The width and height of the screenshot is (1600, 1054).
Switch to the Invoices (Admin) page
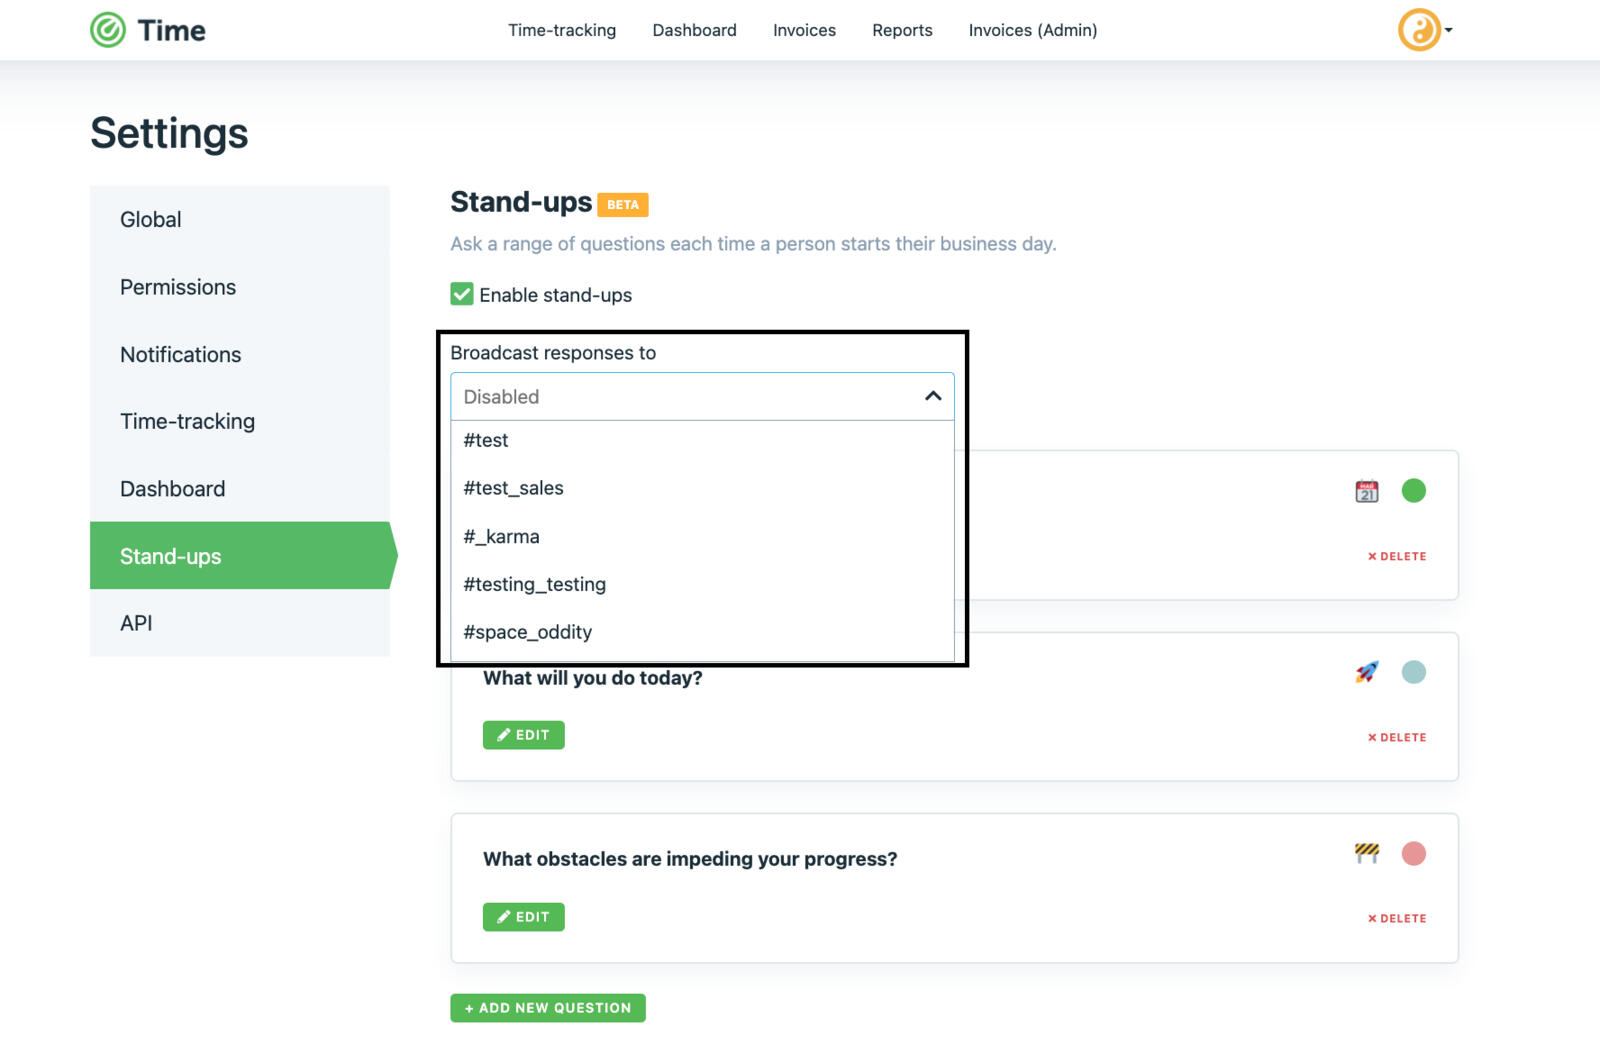pos(1031,30)
